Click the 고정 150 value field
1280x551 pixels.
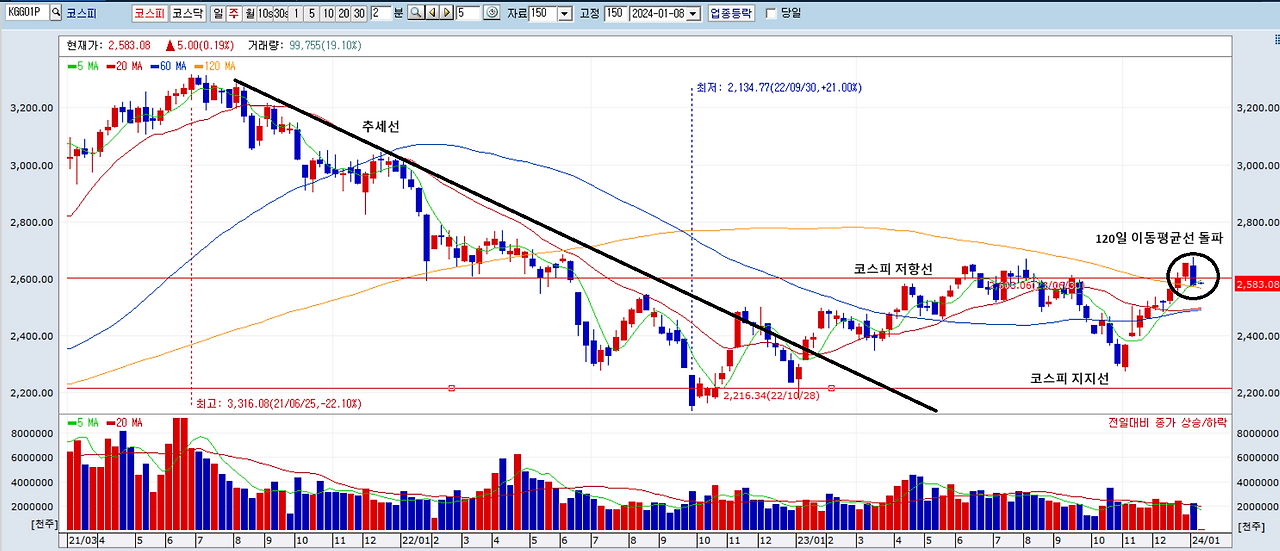click(x=615, y=13)
